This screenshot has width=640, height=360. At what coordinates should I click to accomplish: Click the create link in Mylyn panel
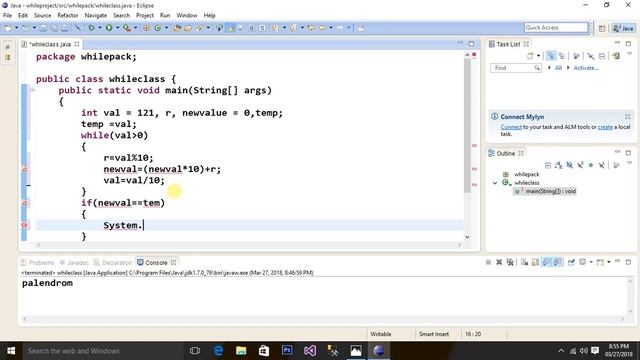click(x=605, y=127)
